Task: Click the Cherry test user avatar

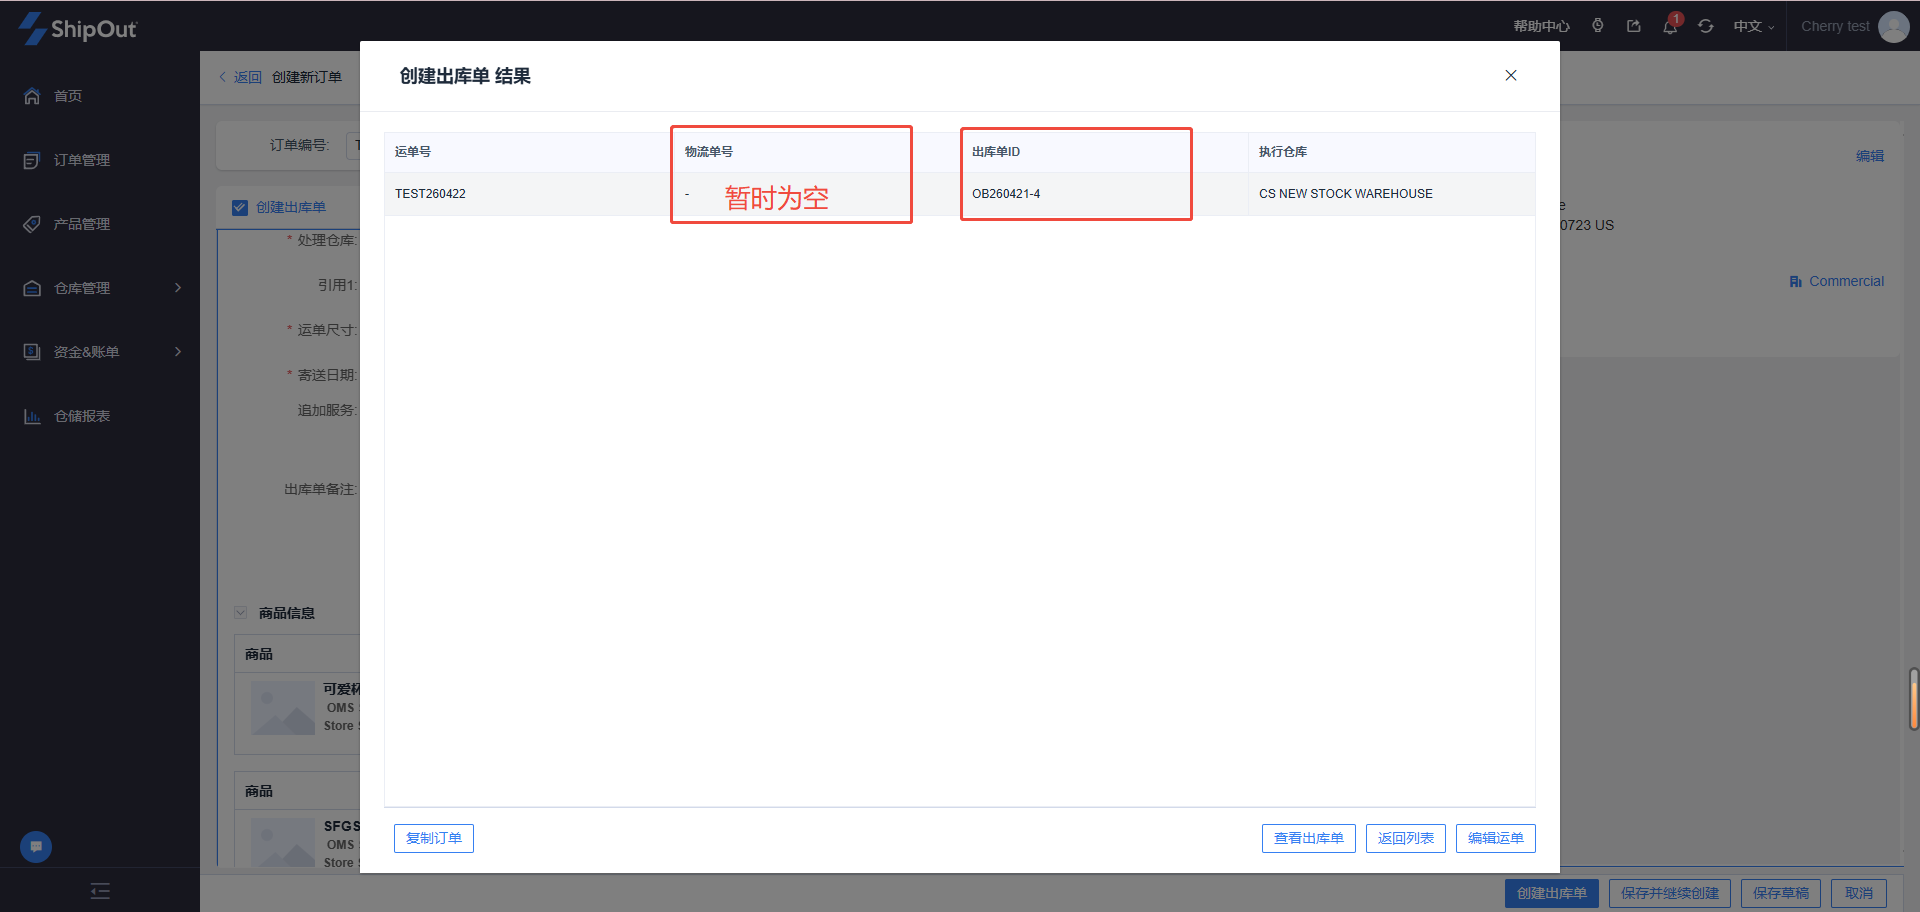Action: coord(1893,27)
